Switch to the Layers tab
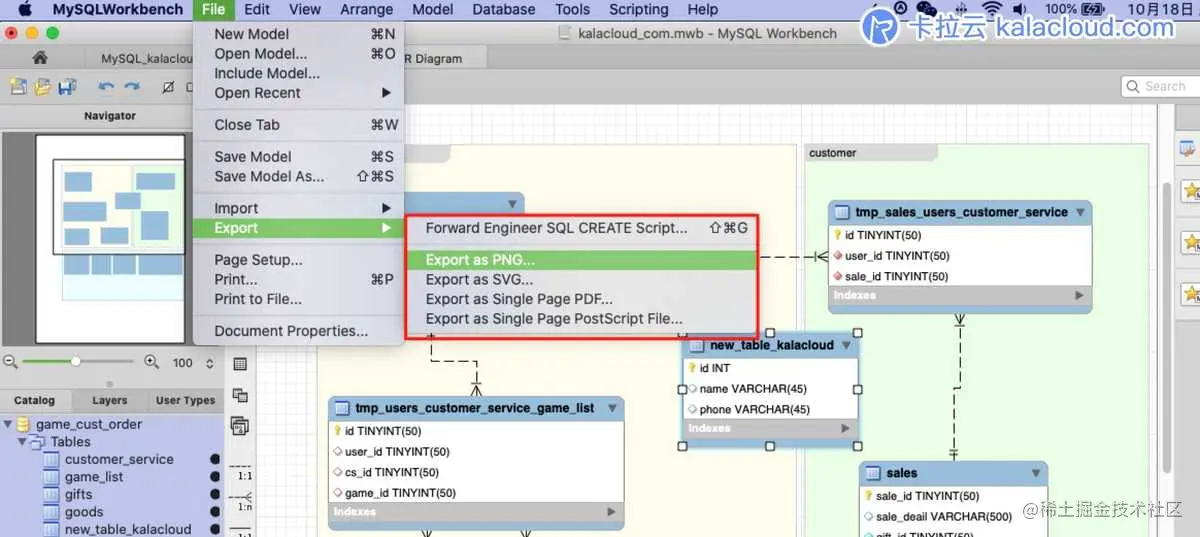 (110, 400)
